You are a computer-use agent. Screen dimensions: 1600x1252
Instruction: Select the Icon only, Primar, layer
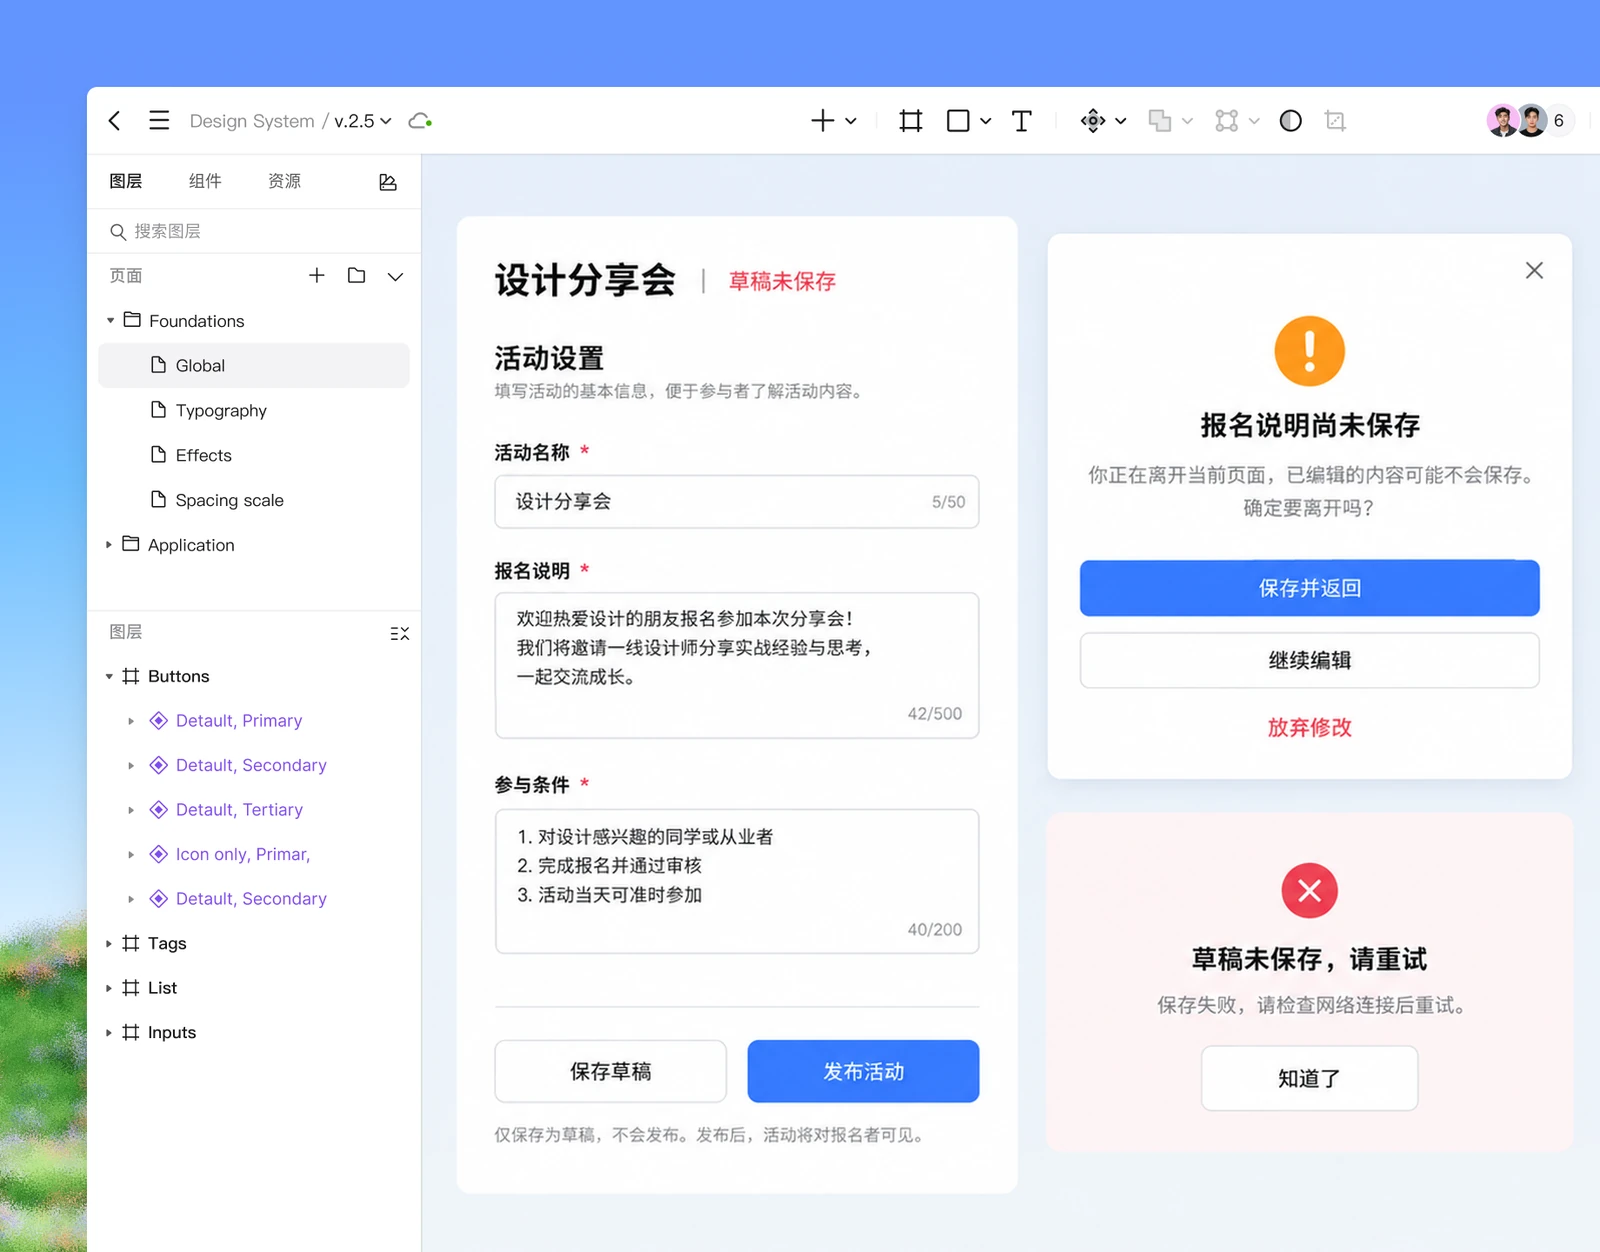coord(243,855)
